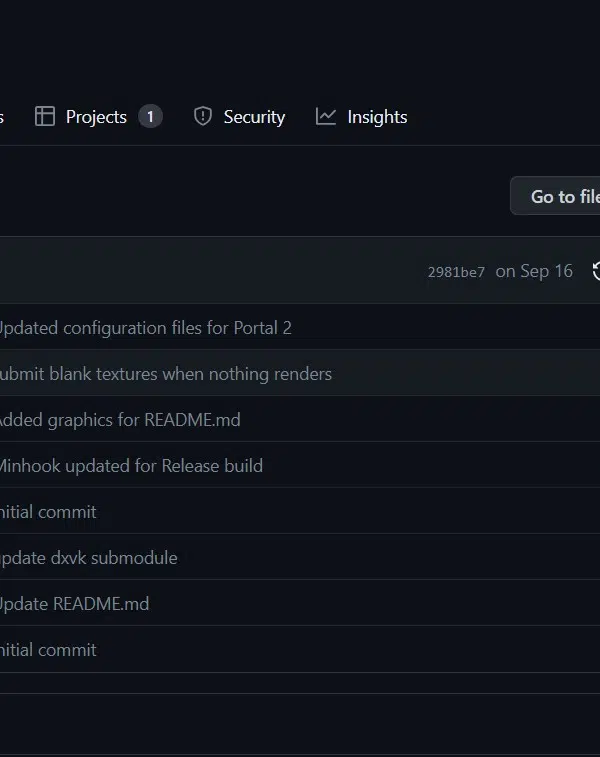Image resolution: width=600 pixels, height=757 pixels.
Task: Open 'Added graphics for README.md' commit message
Action: 120,420
